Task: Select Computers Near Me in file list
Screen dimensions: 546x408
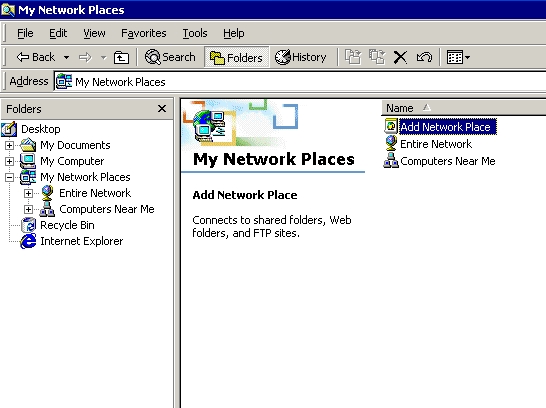Action: [448, 161]
